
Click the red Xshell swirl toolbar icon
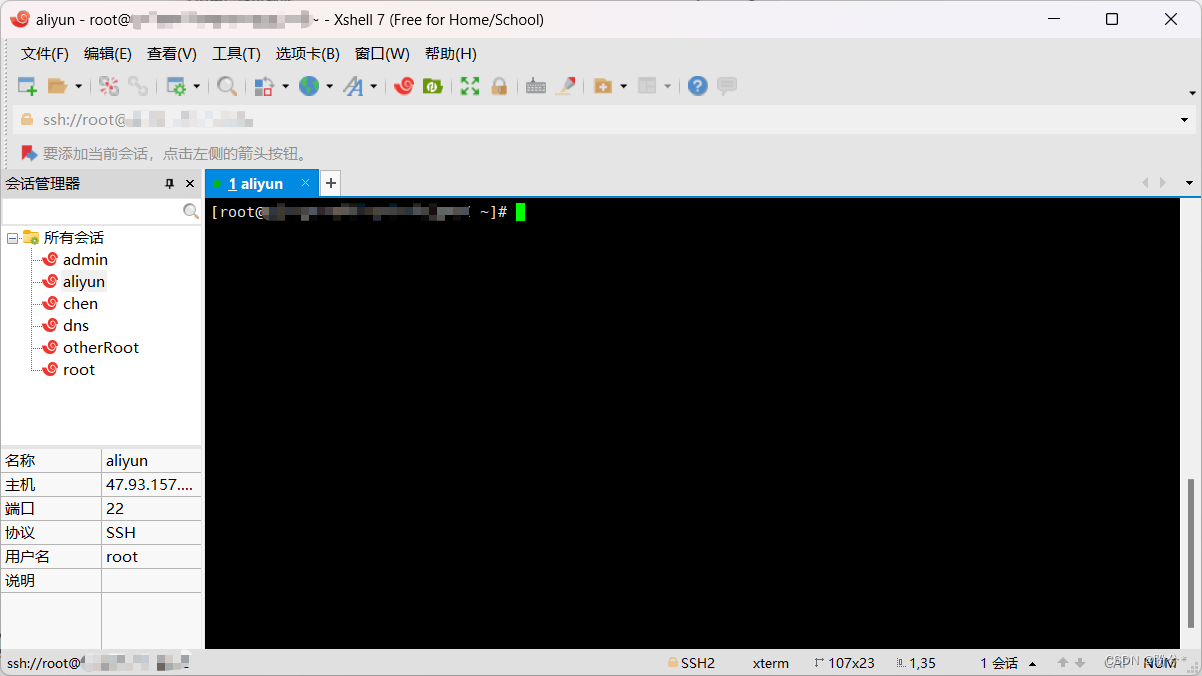404,87
